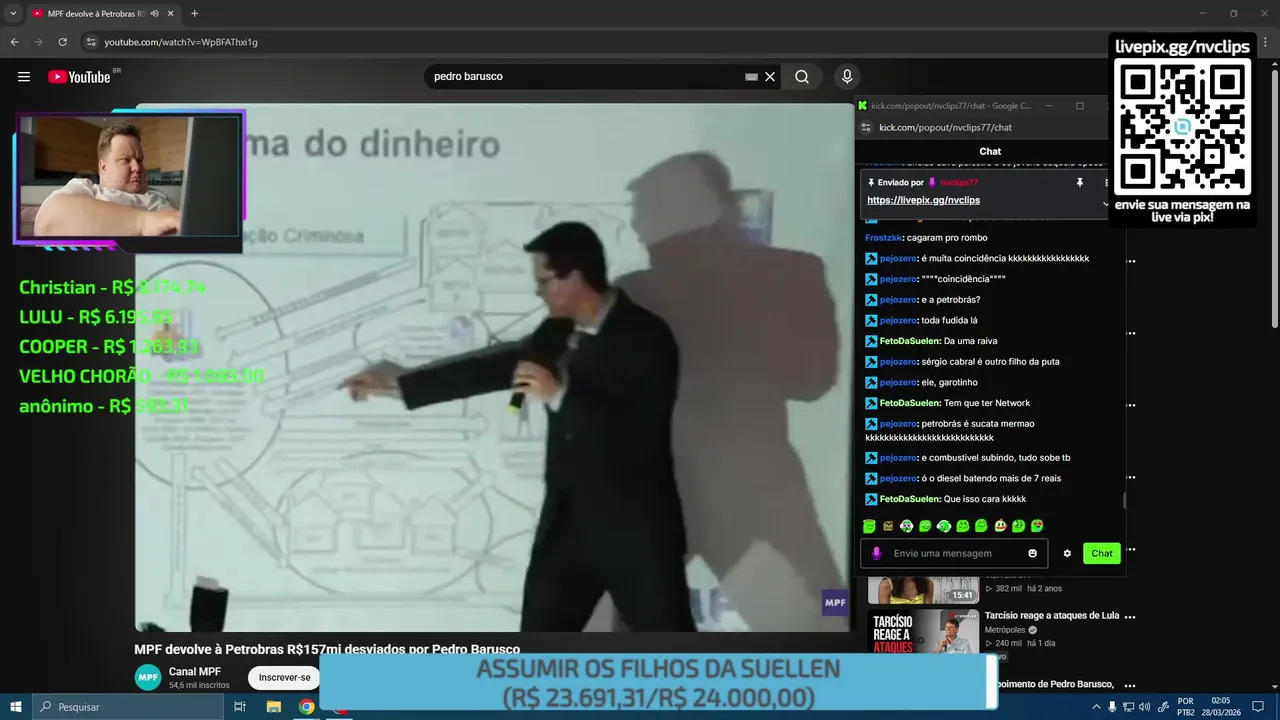Click the video player to pause
The image size is (1280, 720).
point(494,367)
